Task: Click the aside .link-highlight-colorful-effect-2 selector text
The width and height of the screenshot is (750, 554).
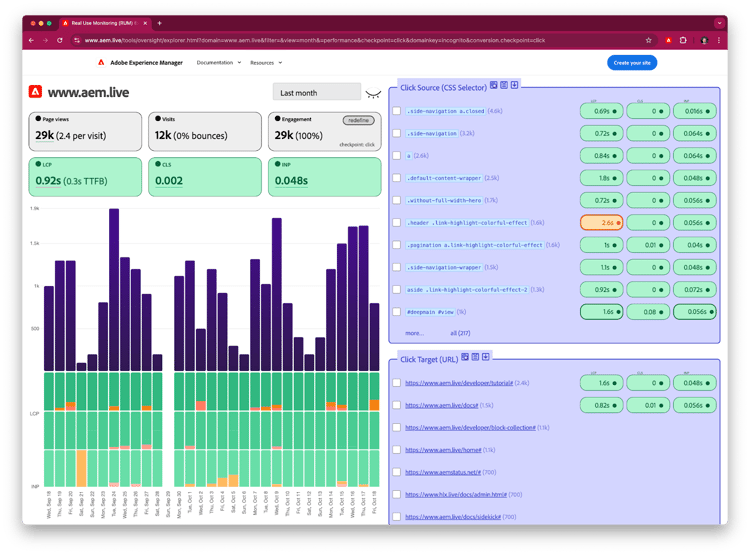Action: click(468, 290)
